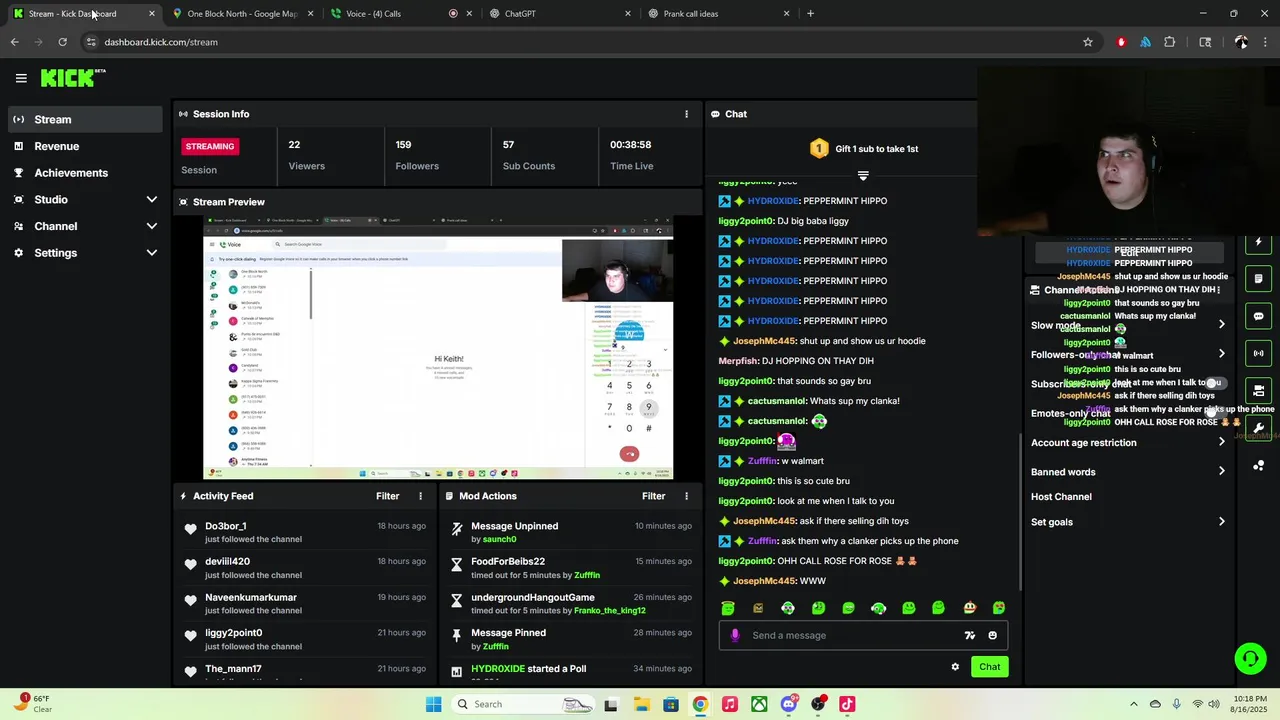Select Stream in the sidebar

pyautogui.click(x=85, y=119)
